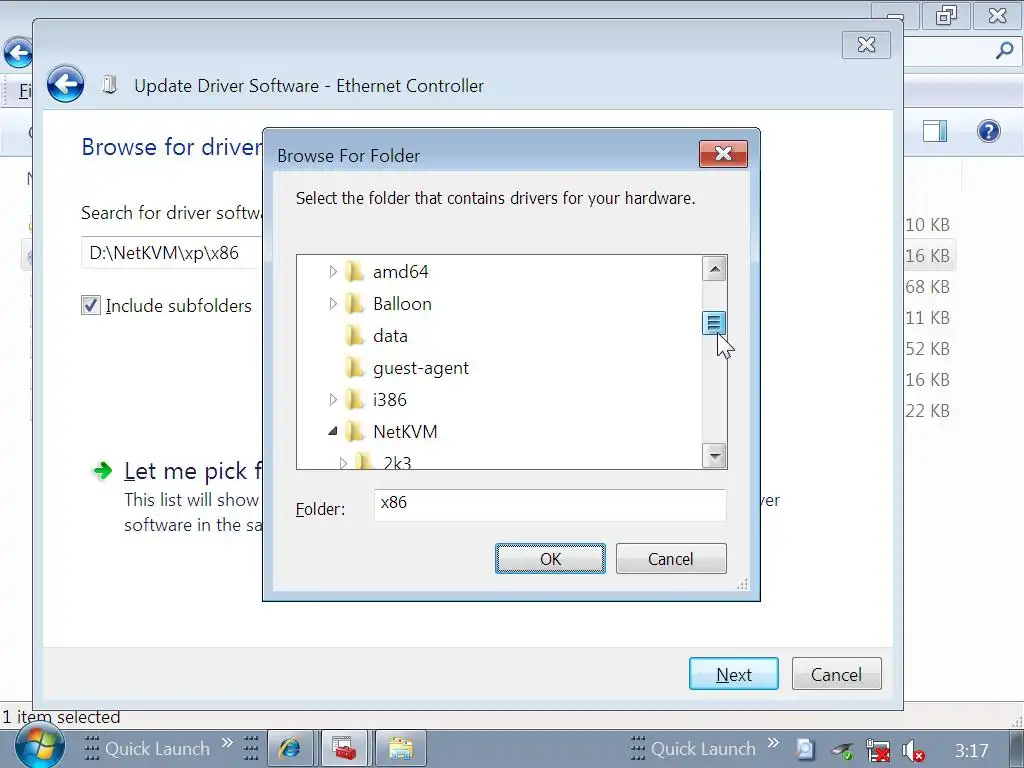The height and width of the screenshot is (768, 1024).
Task: Expand left Quick Launch chevron
Action: [x=227, y=743]
